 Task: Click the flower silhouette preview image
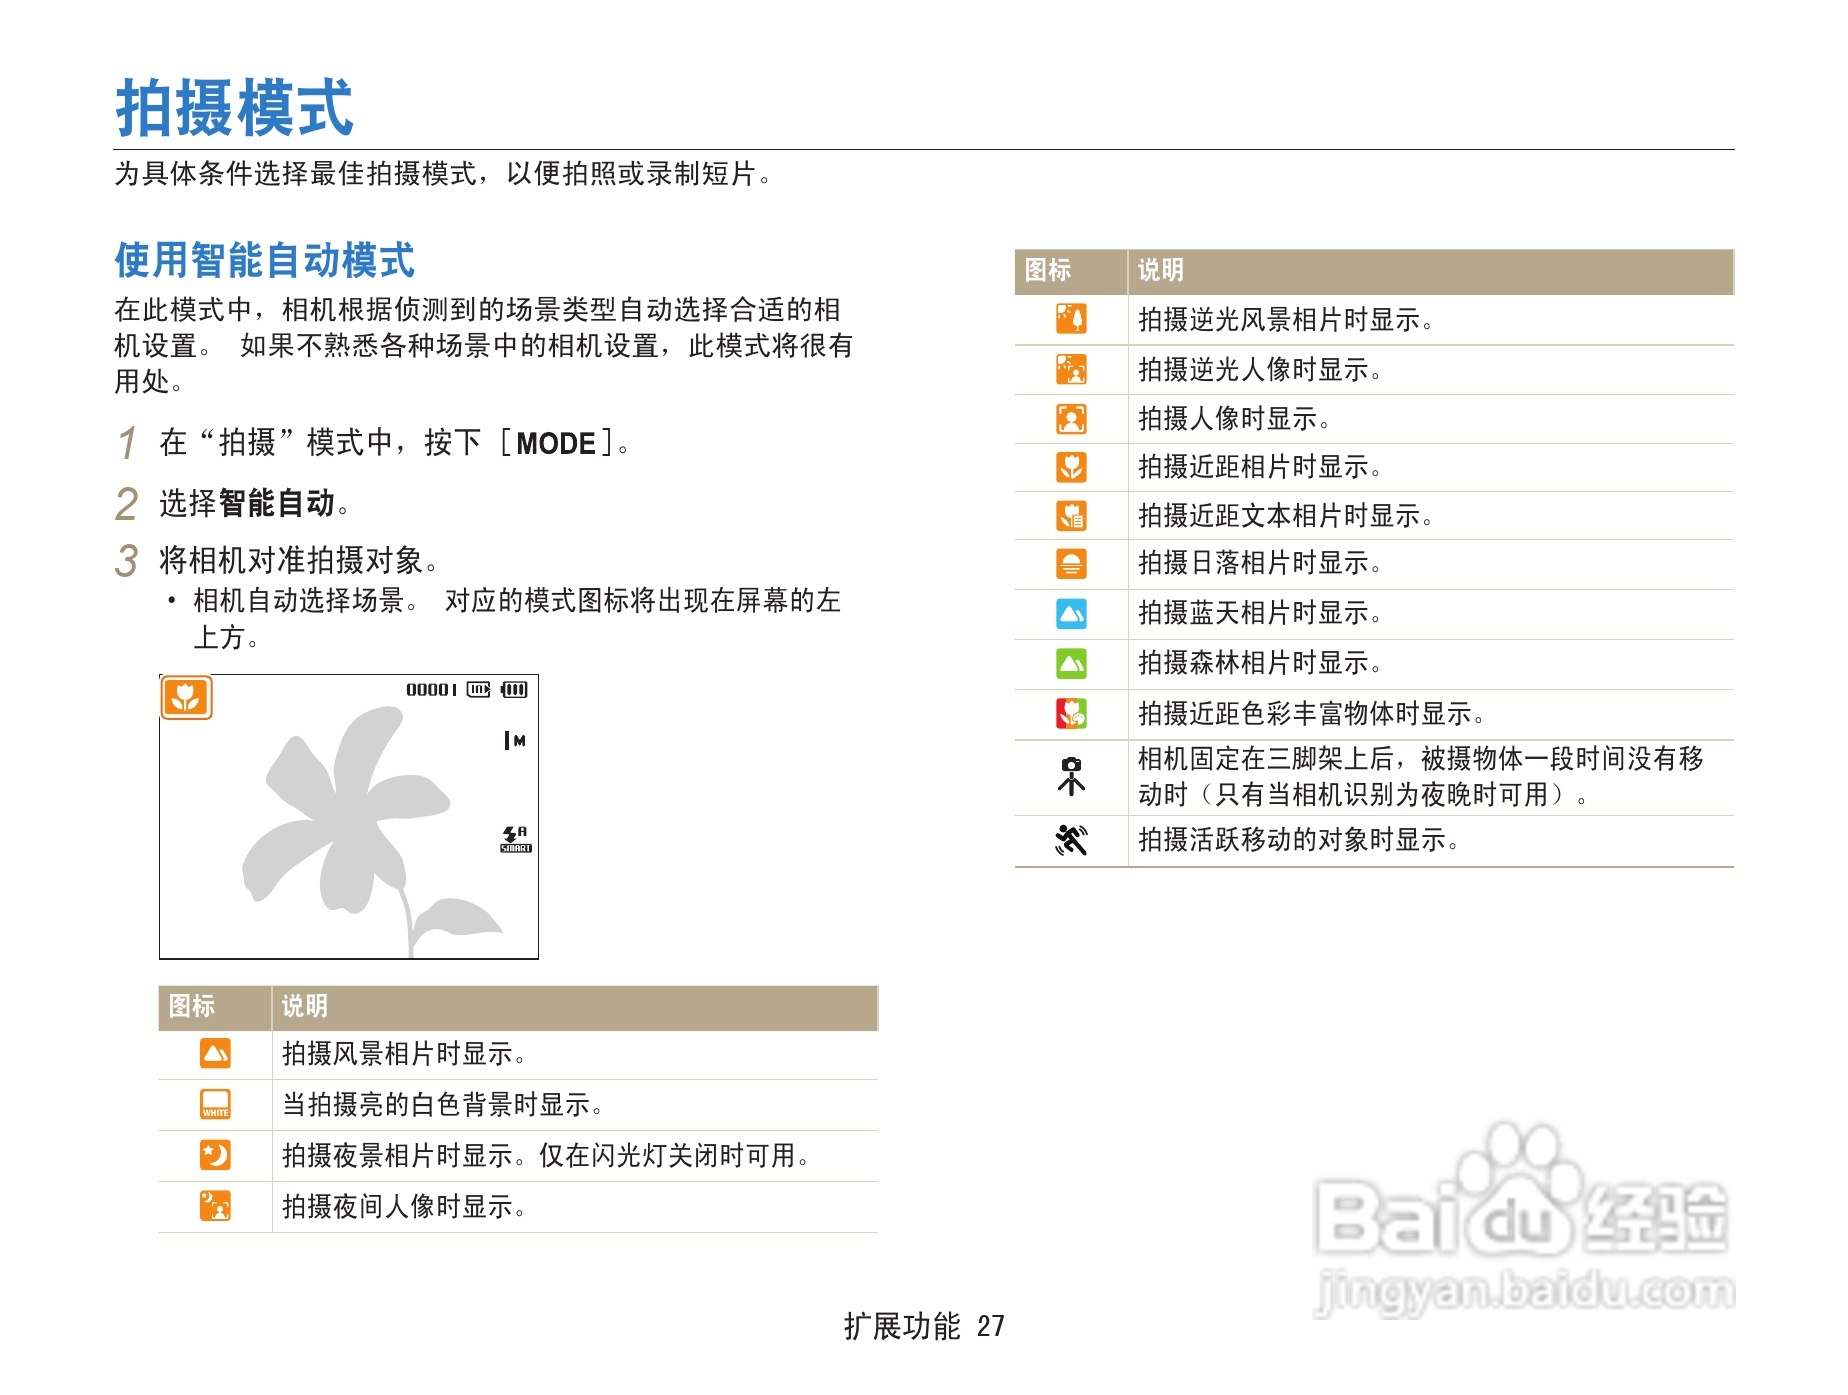pos(370,830)
